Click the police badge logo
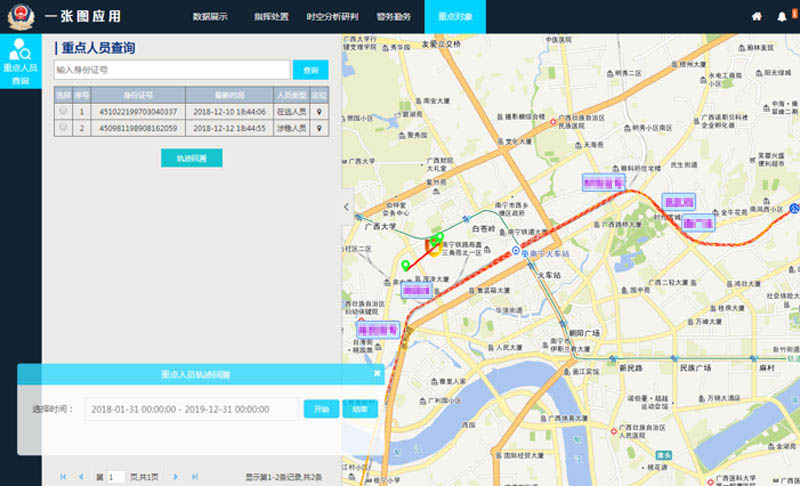The image size is (800, 486). coord(20,17)
